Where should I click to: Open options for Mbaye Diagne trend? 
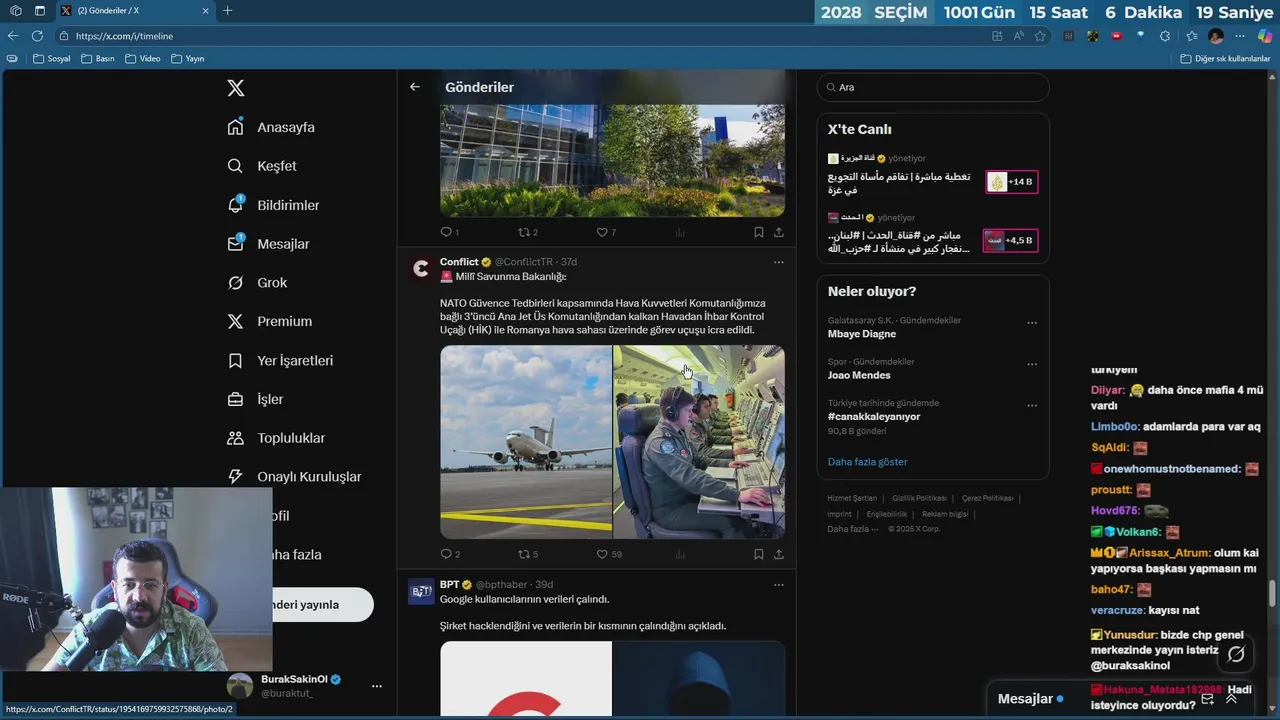tap(1032, 323)
